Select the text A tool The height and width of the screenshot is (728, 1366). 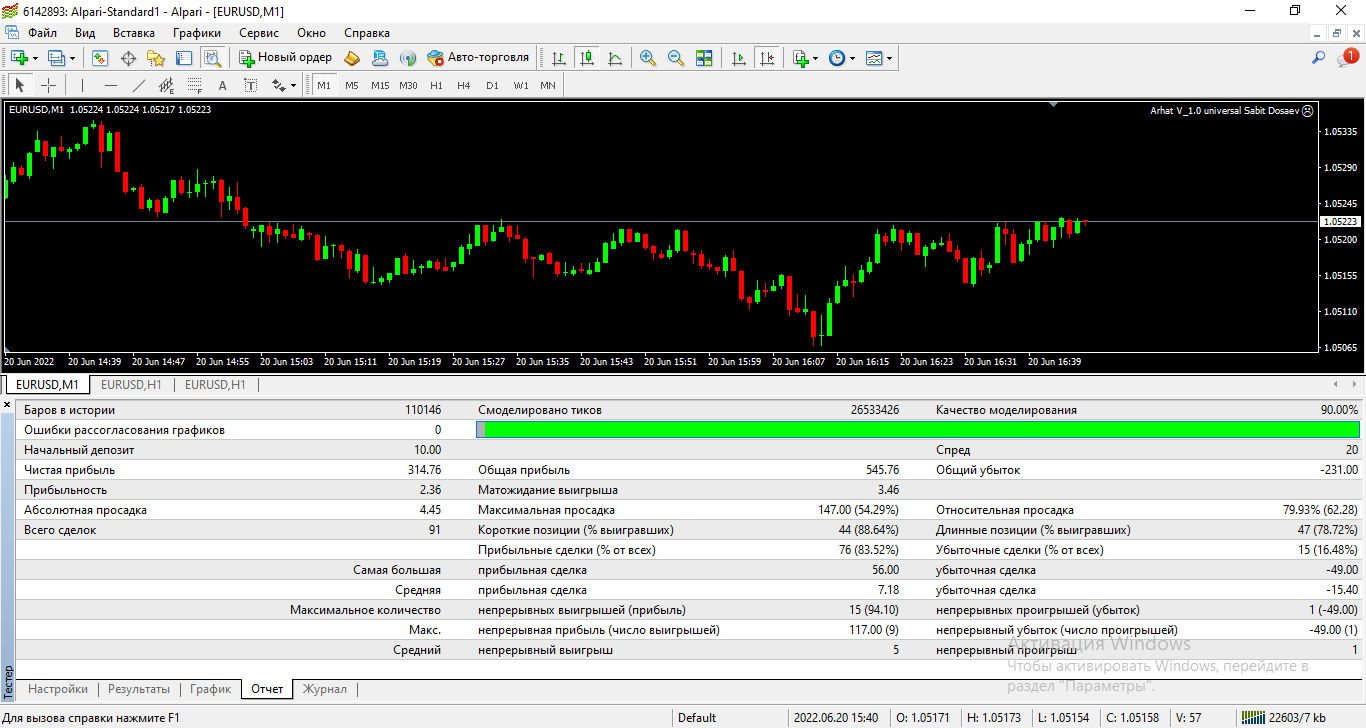coord(222,85)
